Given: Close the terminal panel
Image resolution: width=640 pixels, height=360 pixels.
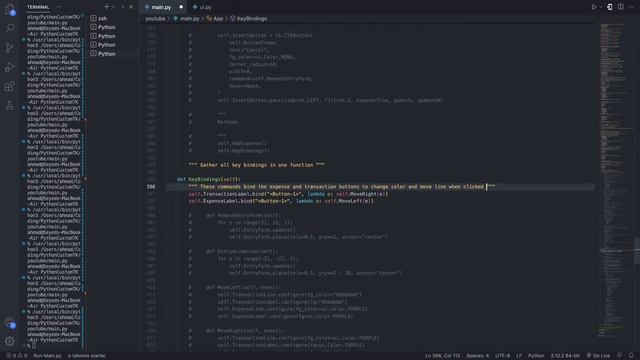Looking at the screenshot, I should tap(131, 7).
